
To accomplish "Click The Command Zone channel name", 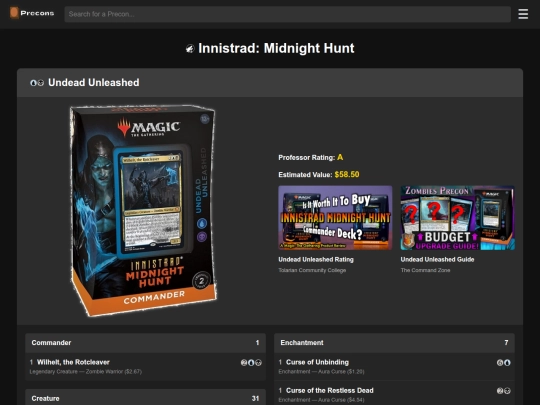I will tap(425, 270).
